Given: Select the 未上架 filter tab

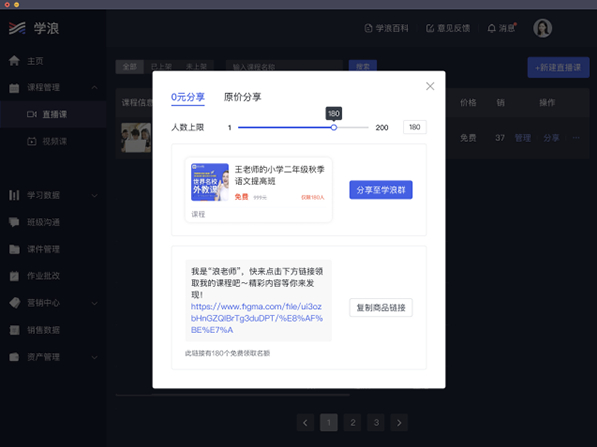Looking at the screenshot, I should coord(196,67).
